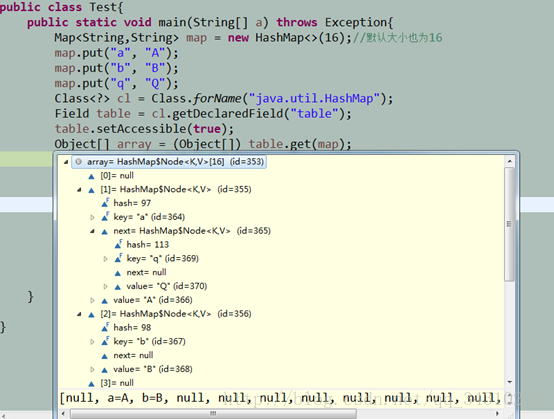This screenshot has height=419, width=554.
Task: Click the forName method call in code
Action: 217,98
